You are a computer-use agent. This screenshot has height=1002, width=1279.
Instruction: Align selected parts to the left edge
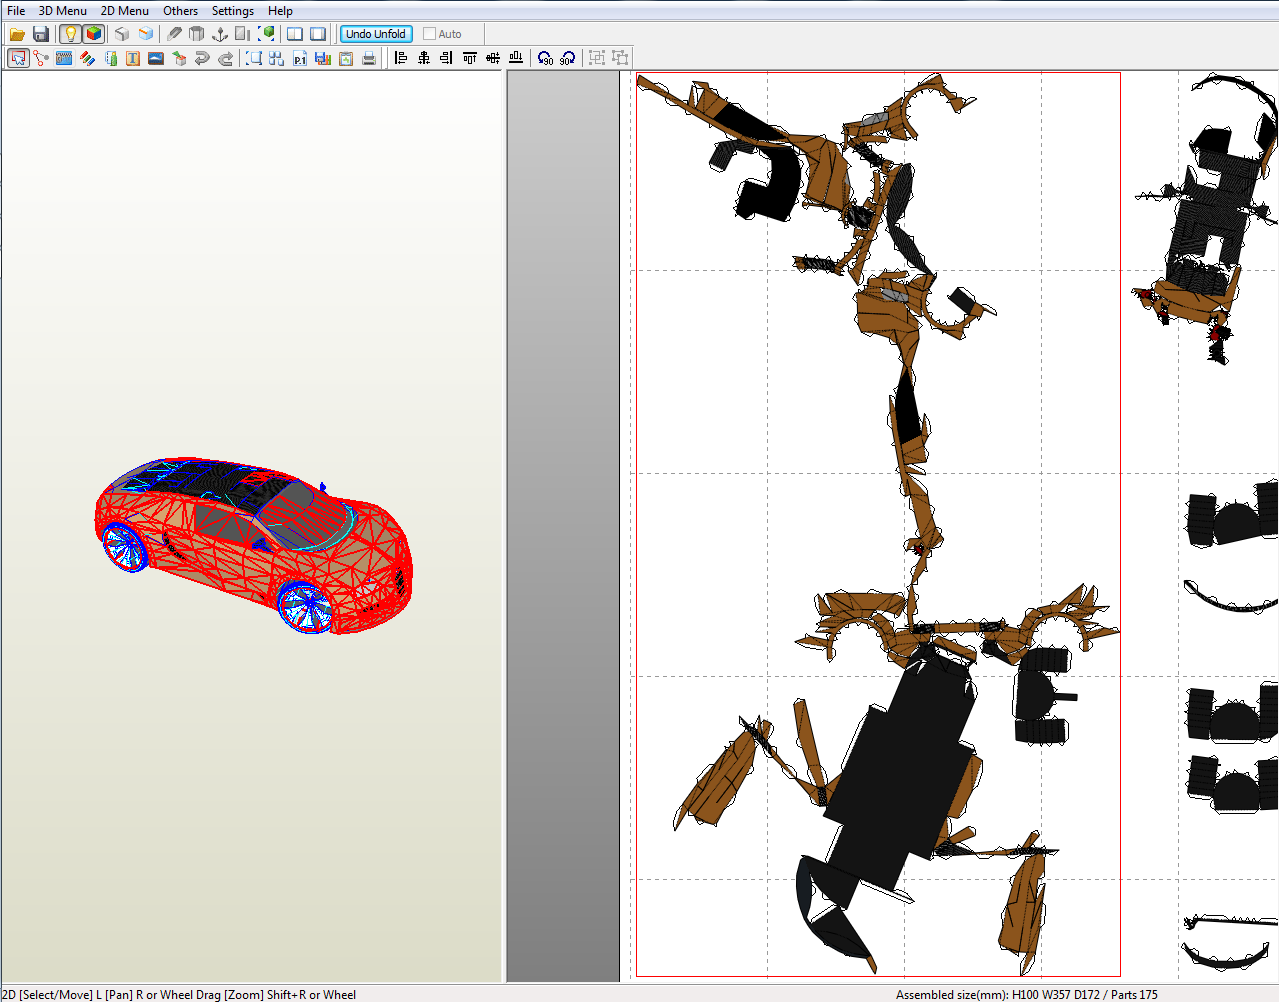(399, 57)
